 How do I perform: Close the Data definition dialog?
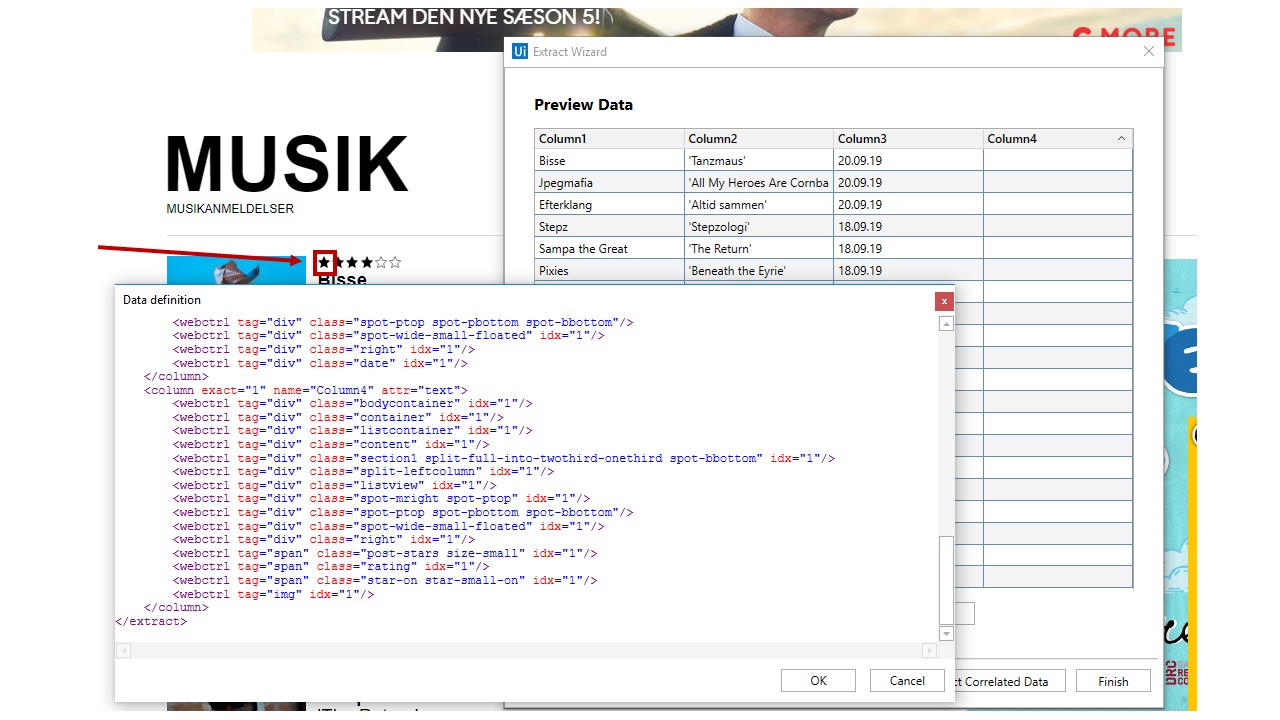(x=945, y=301)
